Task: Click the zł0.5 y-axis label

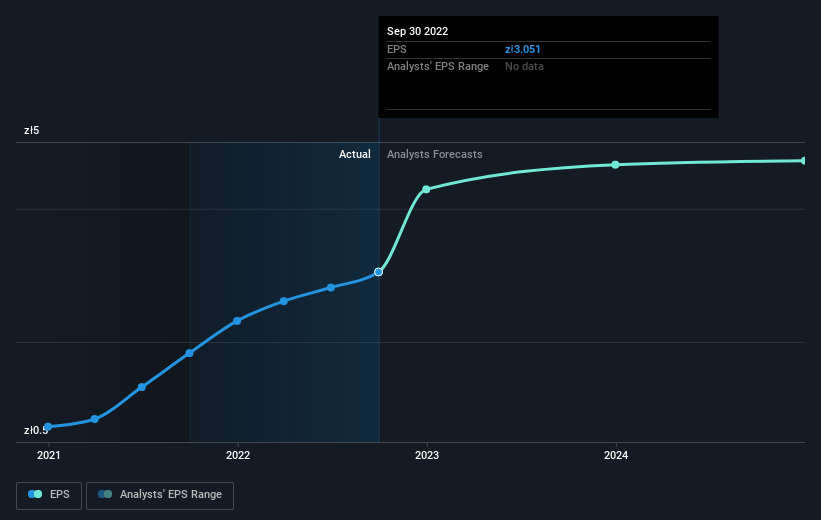Action: [36, 430]
